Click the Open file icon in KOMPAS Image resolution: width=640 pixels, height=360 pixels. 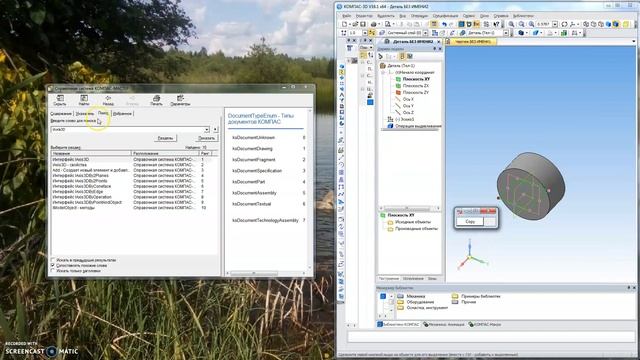355,24
